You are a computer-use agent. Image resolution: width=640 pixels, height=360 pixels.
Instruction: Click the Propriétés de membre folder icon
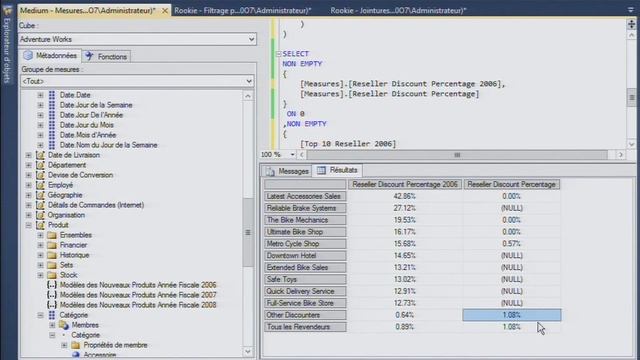click(76, 345)
